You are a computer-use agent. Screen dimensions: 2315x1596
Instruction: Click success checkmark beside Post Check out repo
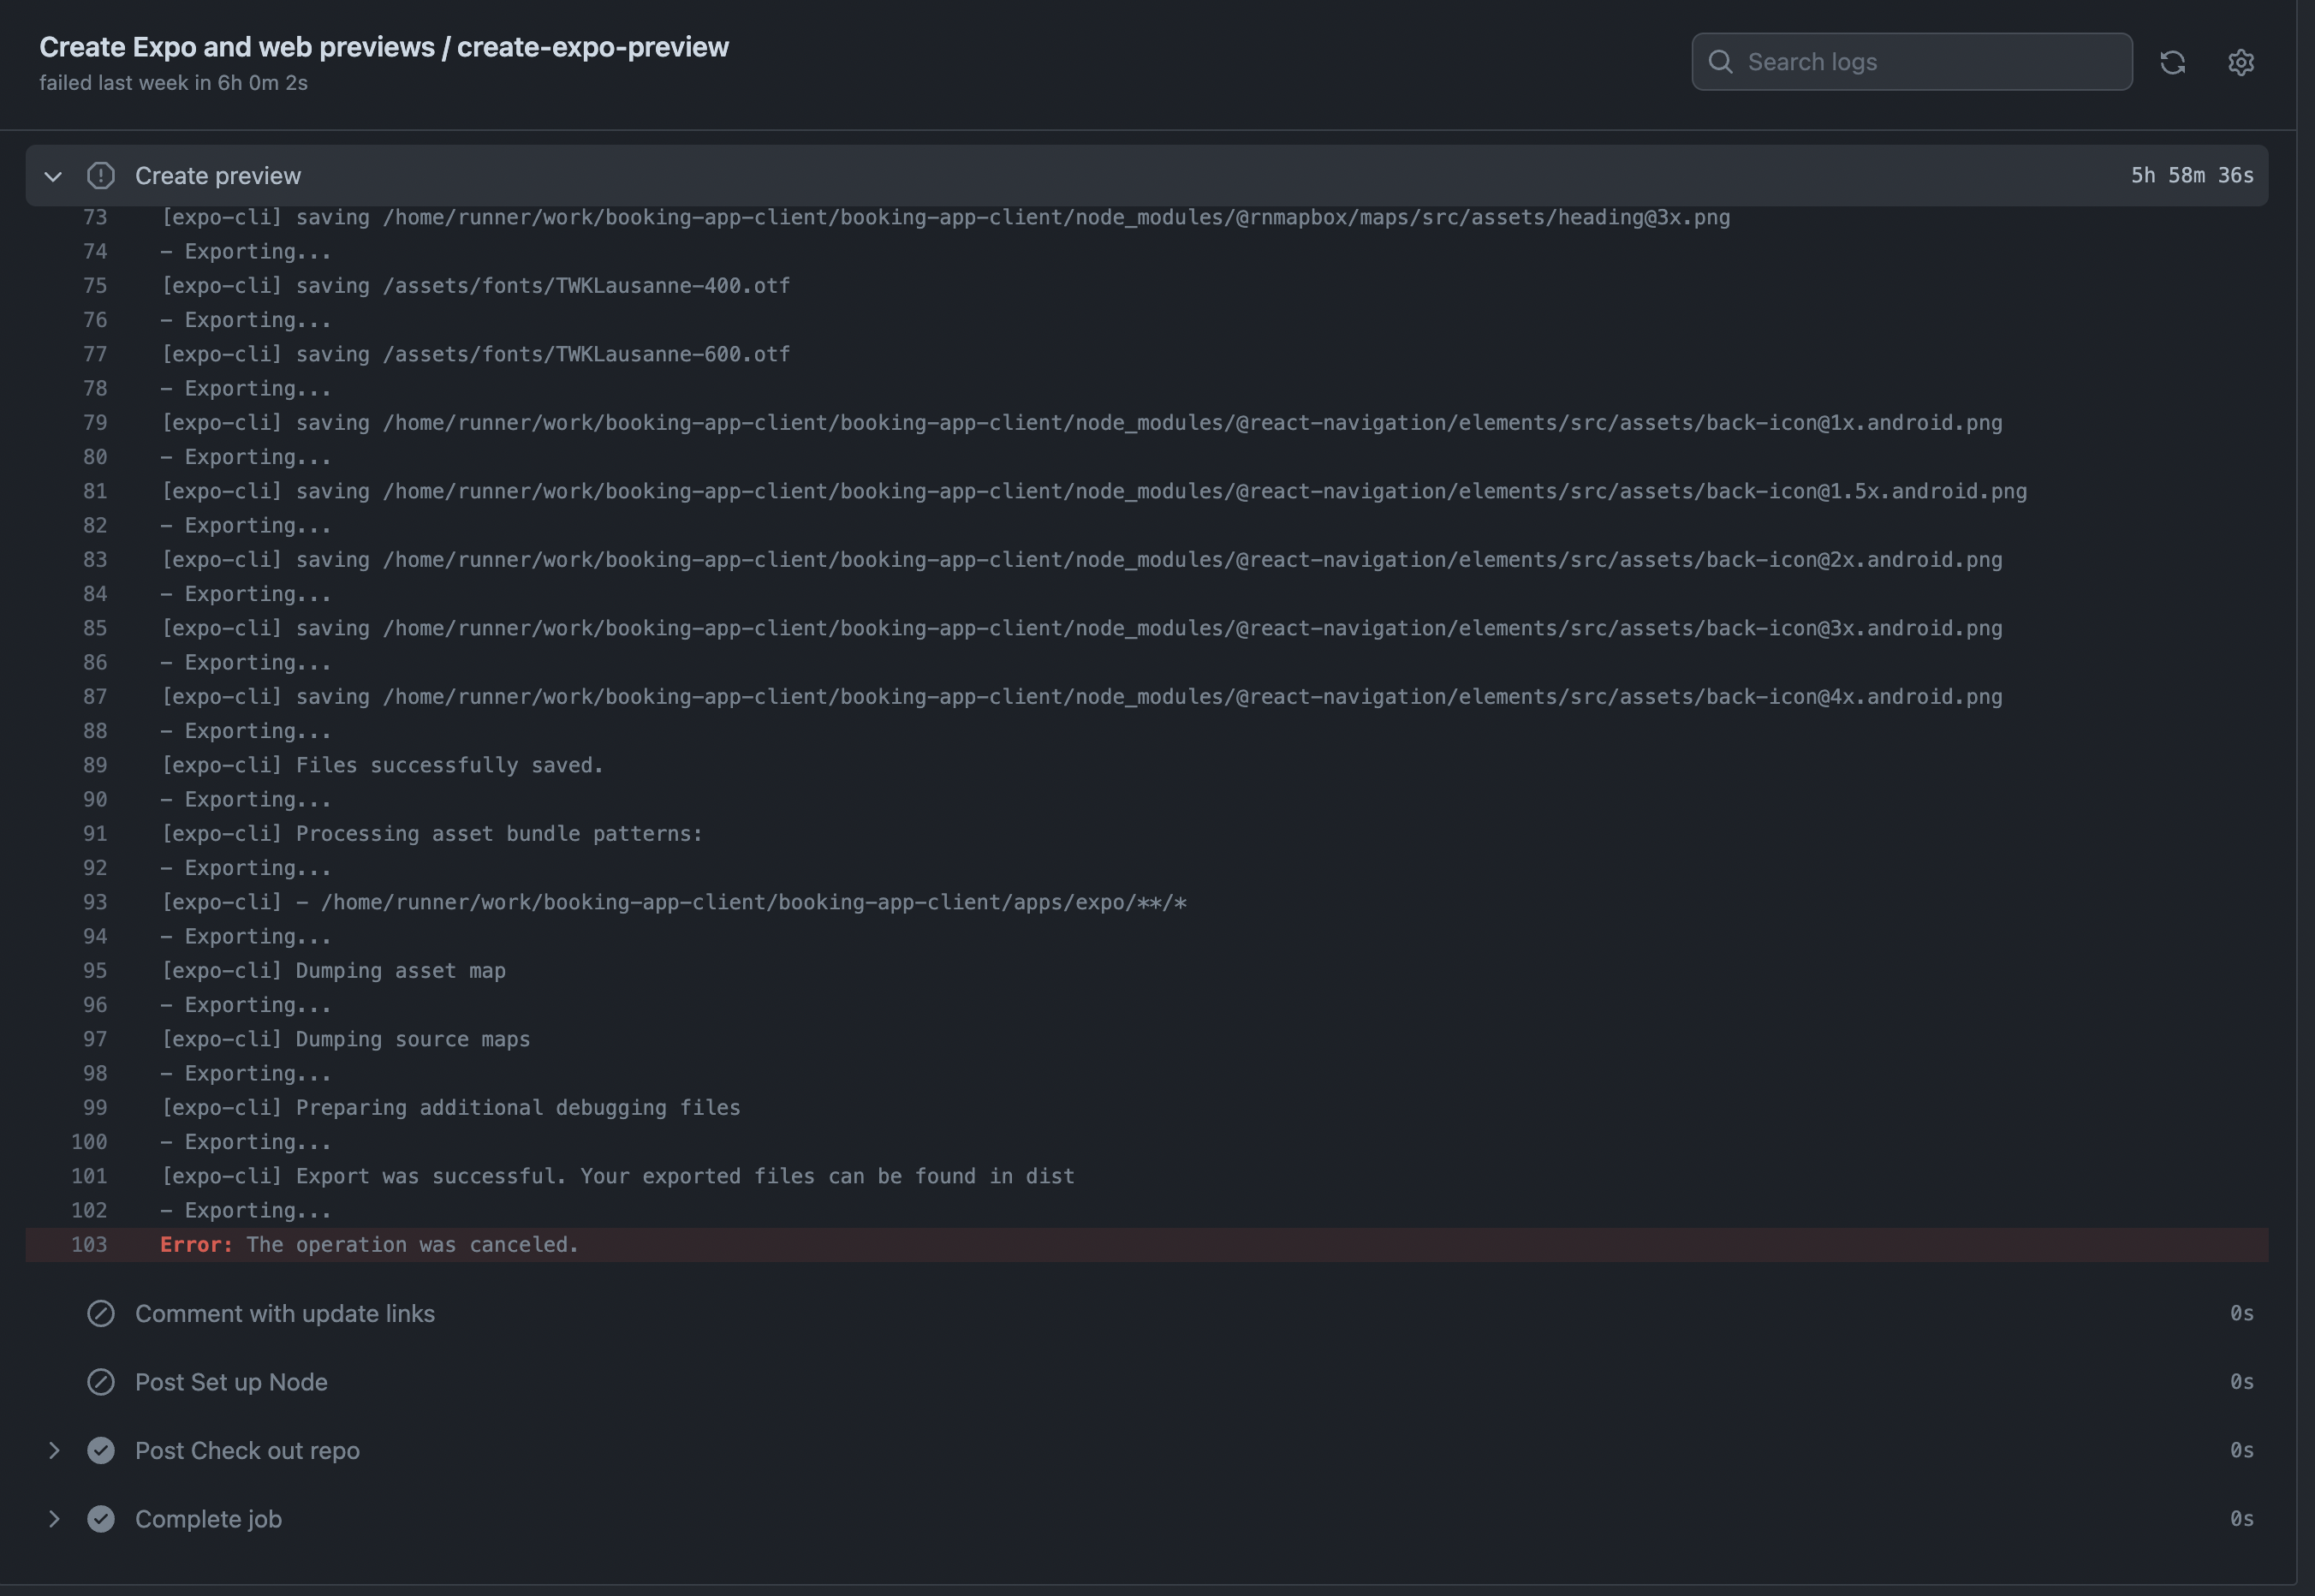point(101,1450)
